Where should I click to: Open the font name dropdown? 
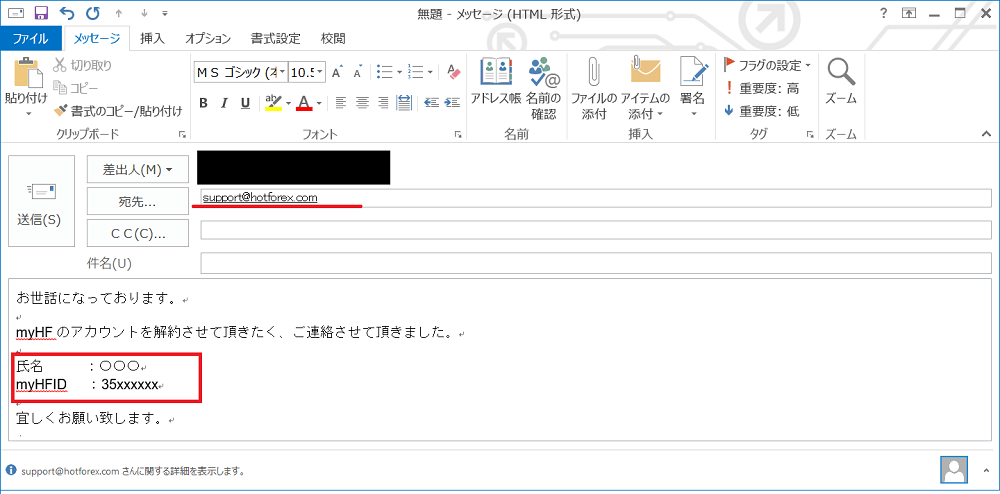tap(282, 72)
